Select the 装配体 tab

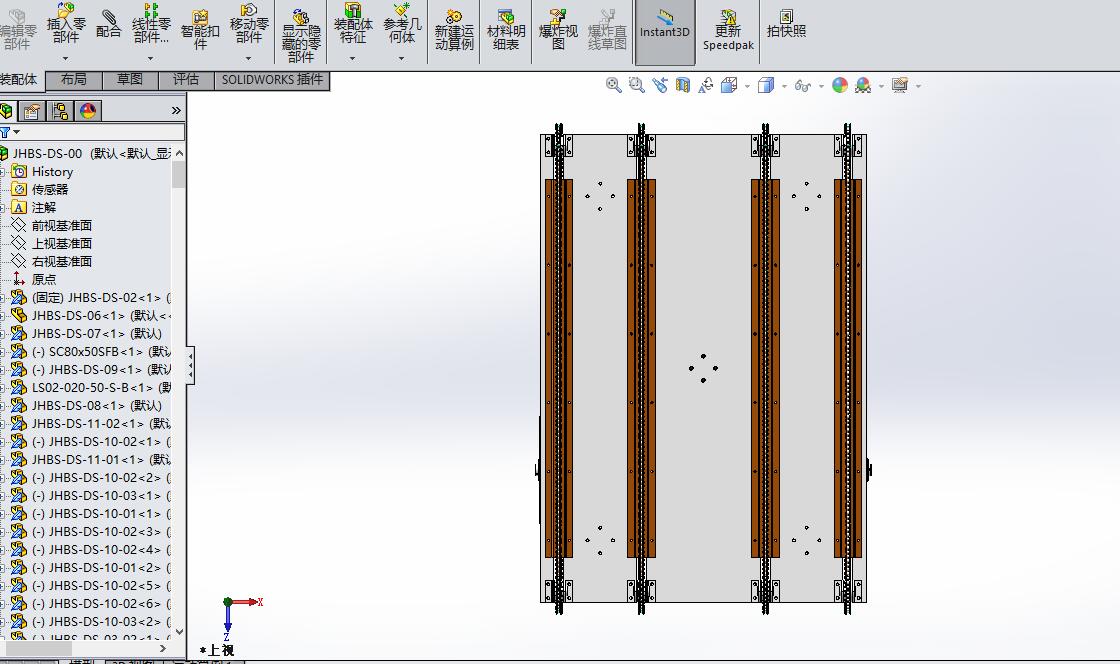tap(20, 79)
